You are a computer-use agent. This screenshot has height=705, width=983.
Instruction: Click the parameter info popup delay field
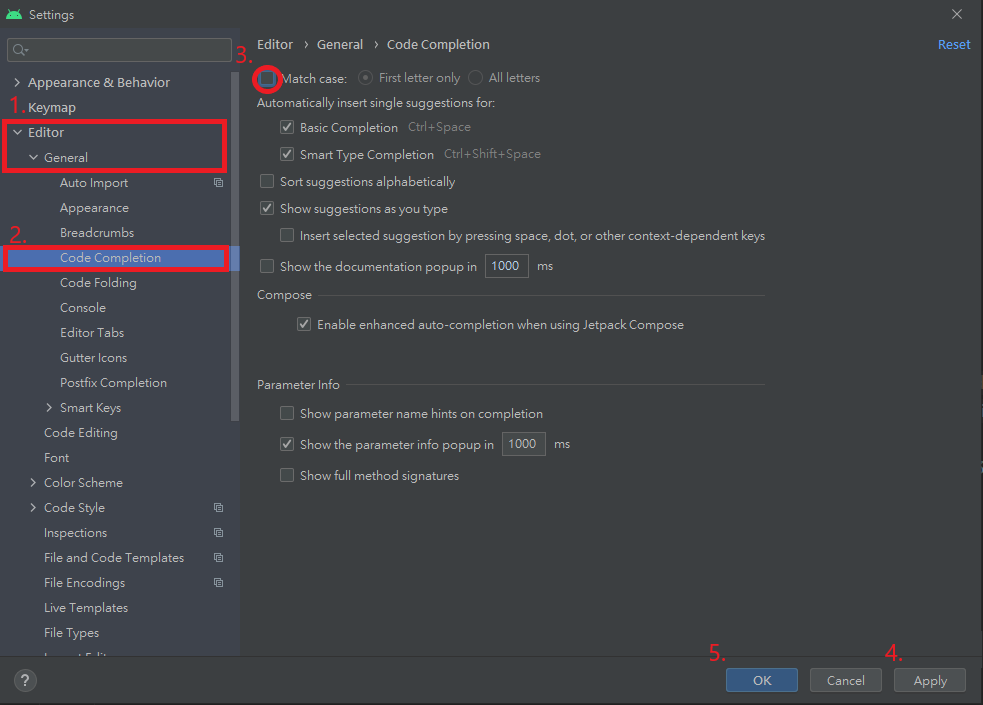(523, 444)
